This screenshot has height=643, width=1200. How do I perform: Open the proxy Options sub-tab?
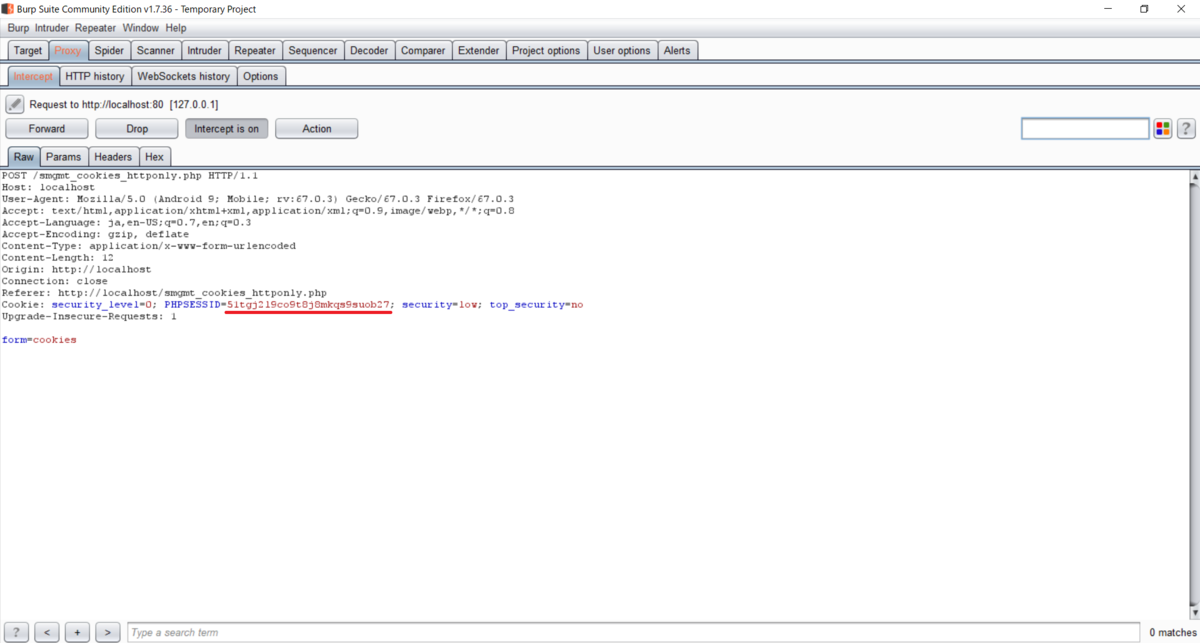coord(261,76)
